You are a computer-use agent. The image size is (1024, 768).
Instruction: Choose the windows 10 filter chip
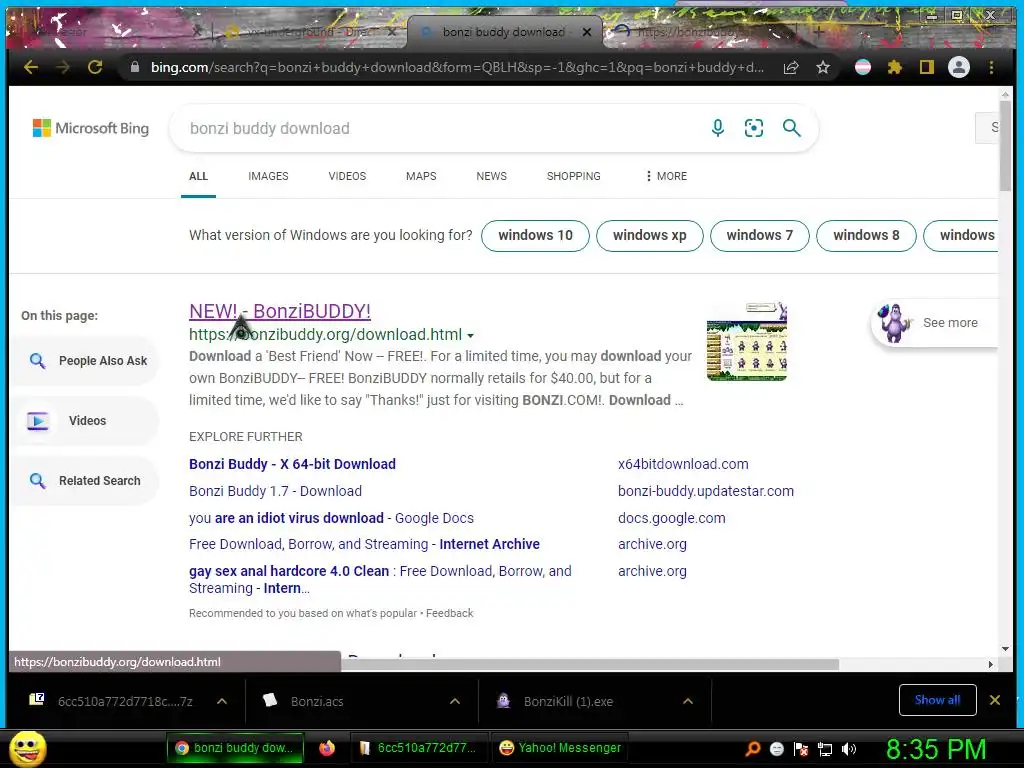[535, 235]
